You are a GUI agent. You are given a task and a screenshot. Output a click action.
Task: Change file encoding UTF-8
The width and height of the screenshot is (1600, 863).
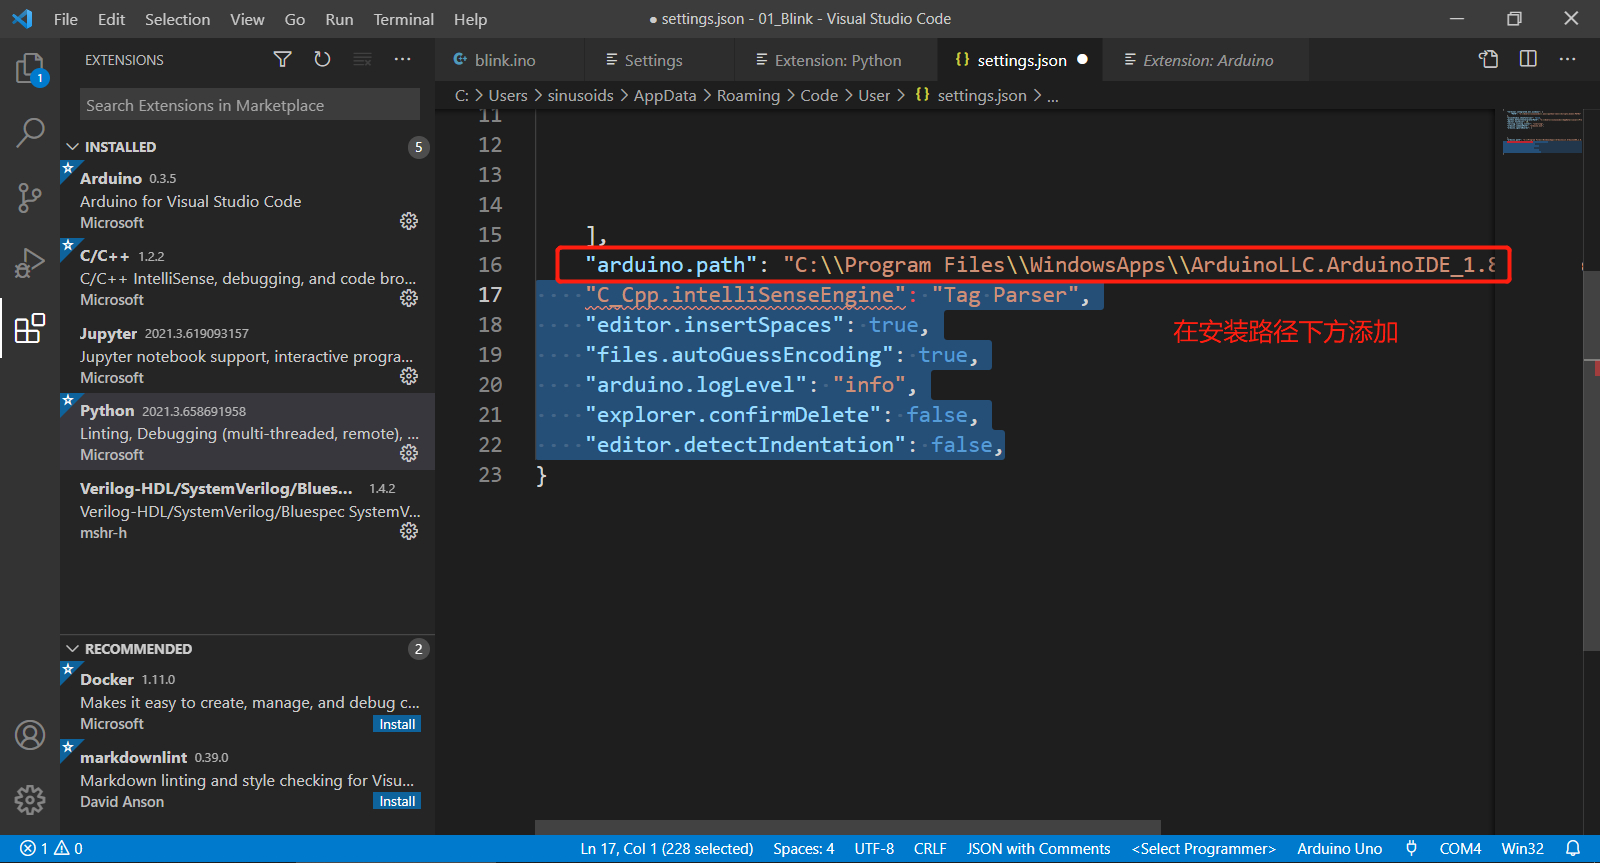pyautogui.click(x=874, y=848)
